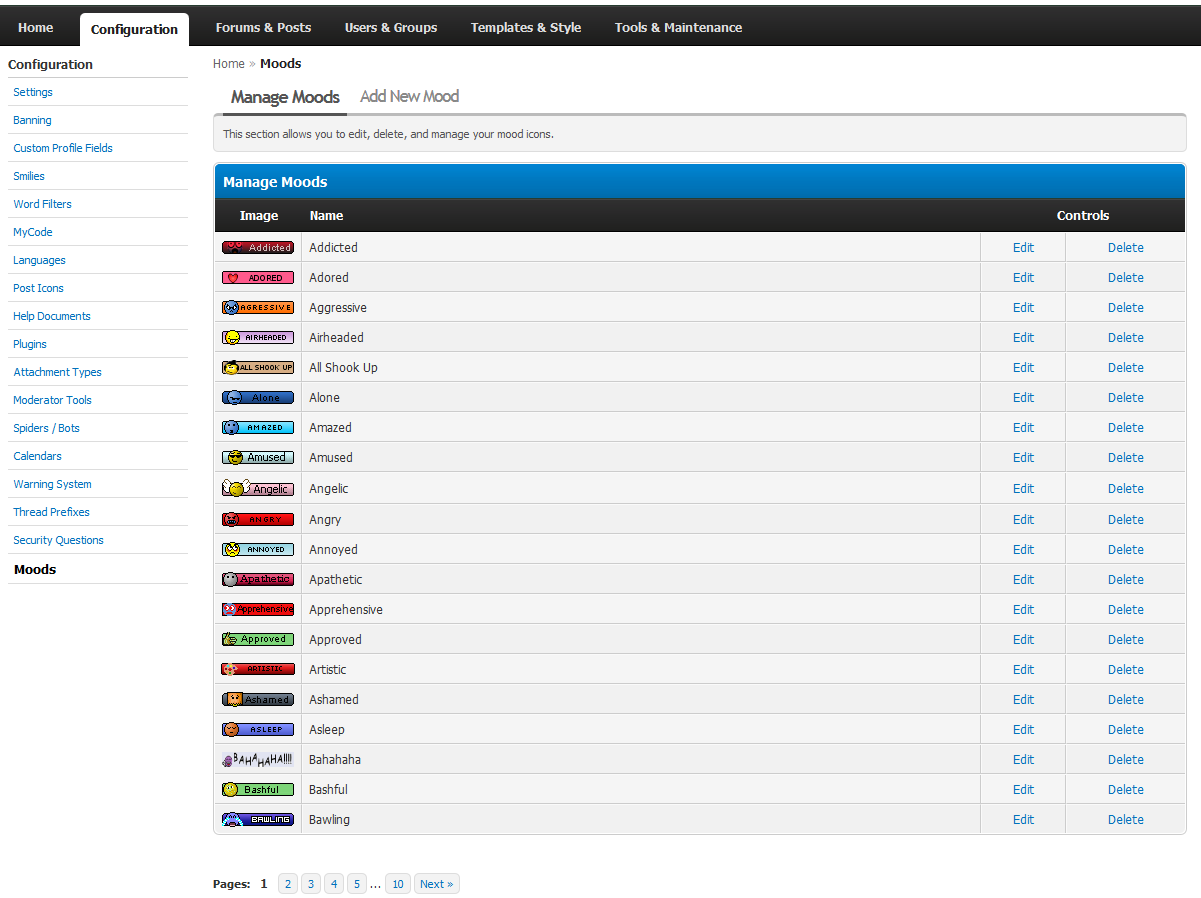Click Home in the breadcrumb

tap(229, 64)
